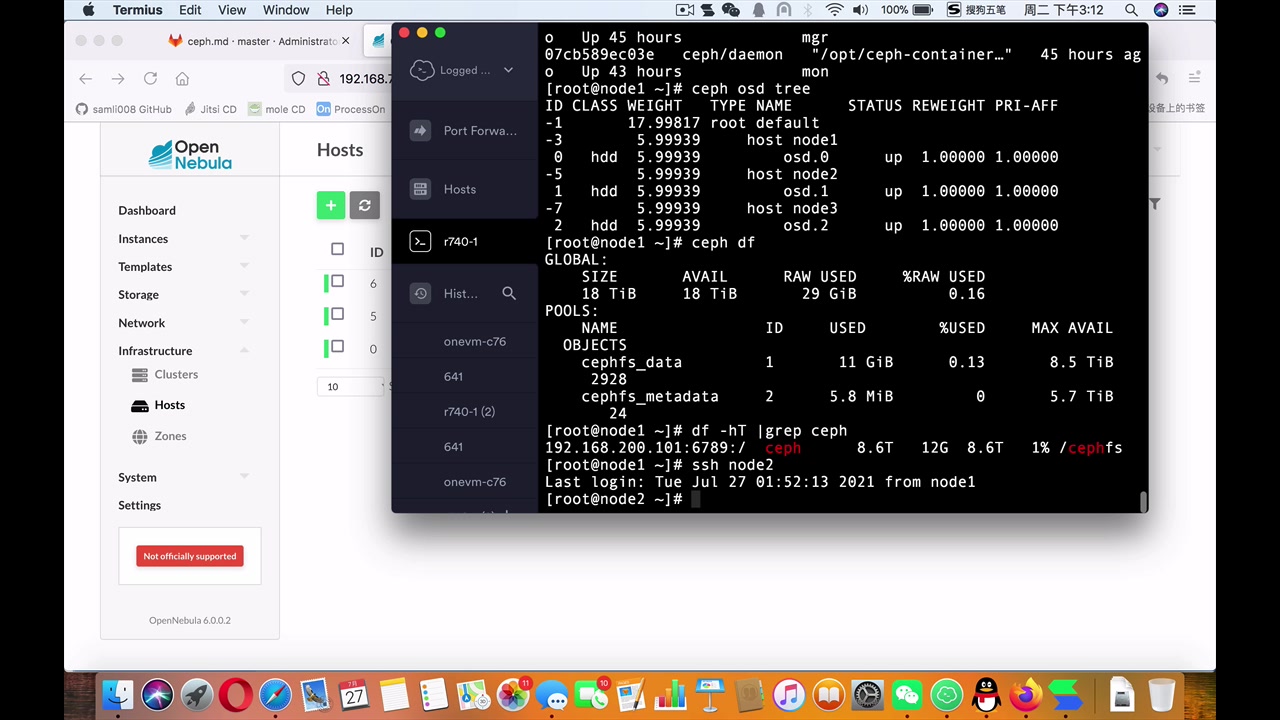Image resolution: width=1280 pixels, height=720 pixels.
Task: Click the filter funnel icon in OpenNebula
Action: tap(1154, 204)
